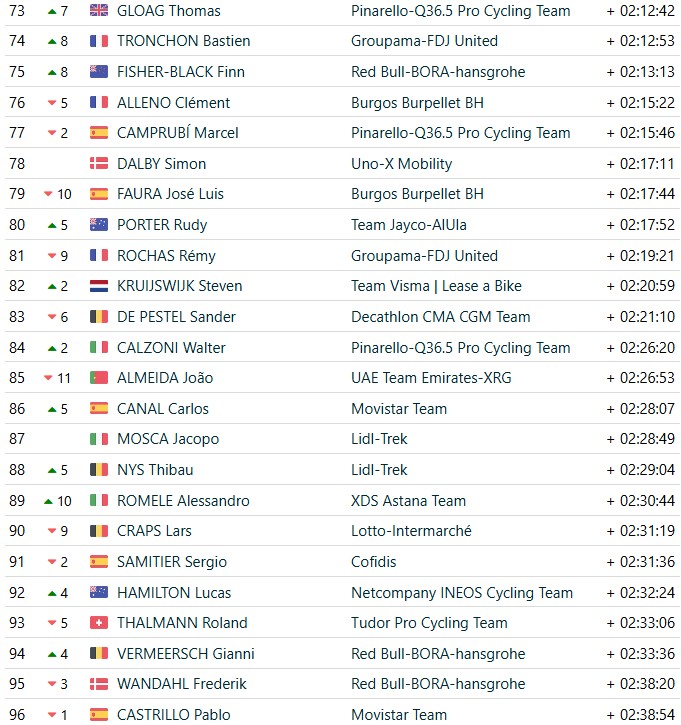
Task: Open UAE Team Emirates-XRG page
Action: 431,378
